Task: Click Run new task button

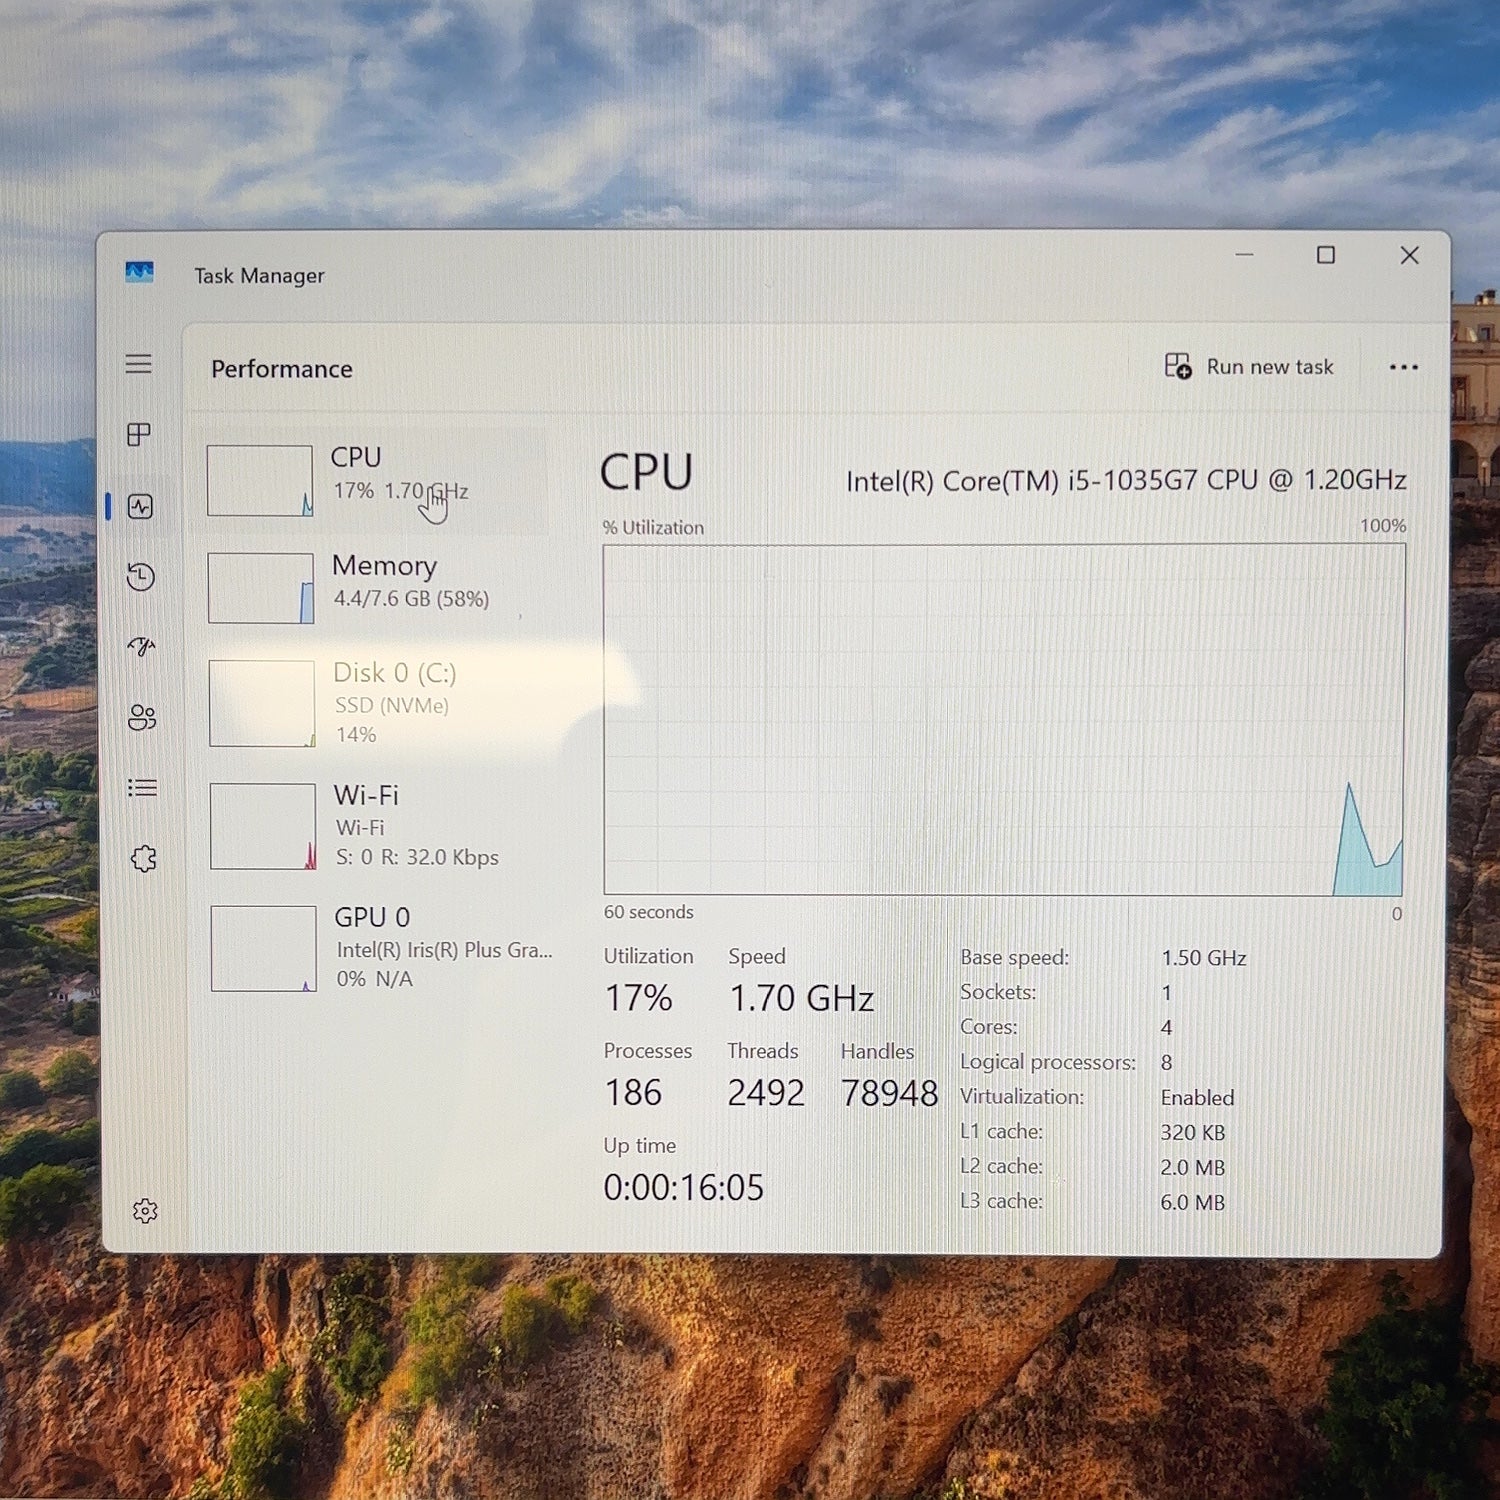Action: point(1249,367)
